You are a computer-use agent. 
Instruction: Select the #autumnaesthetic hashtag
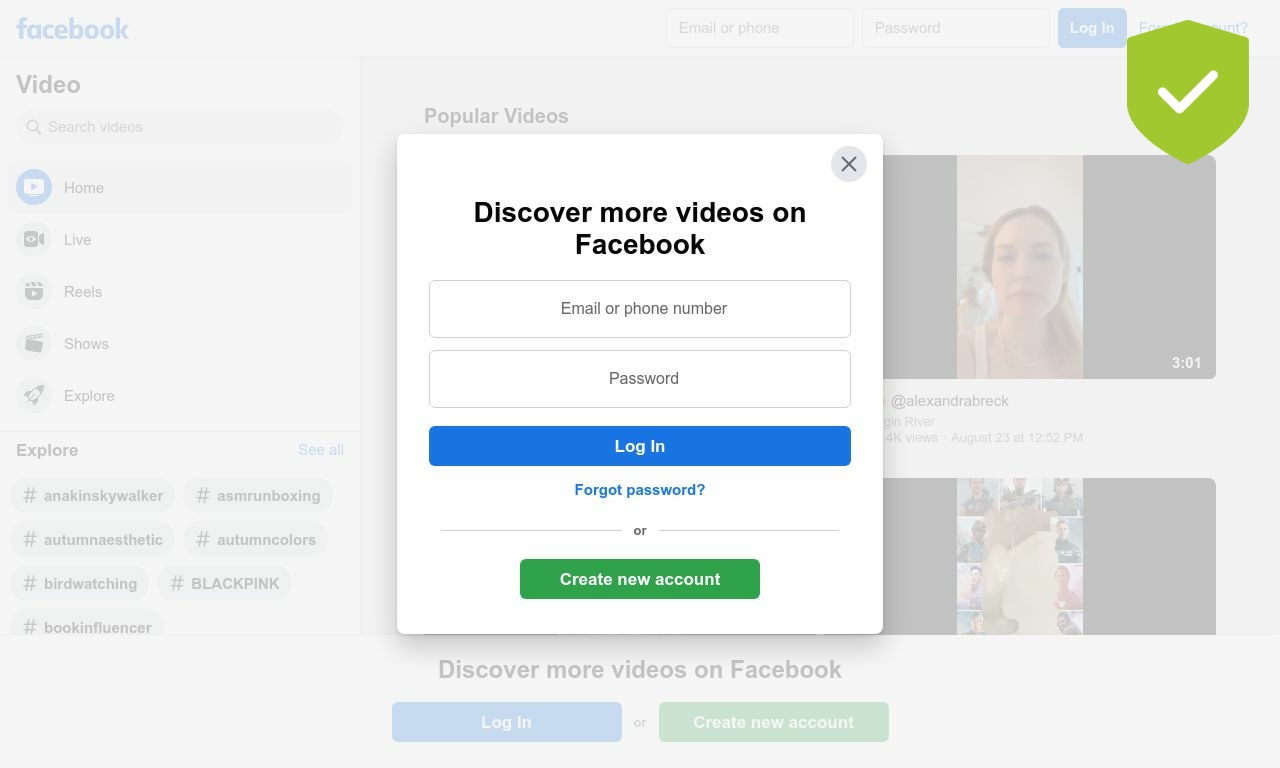point(93,539)
